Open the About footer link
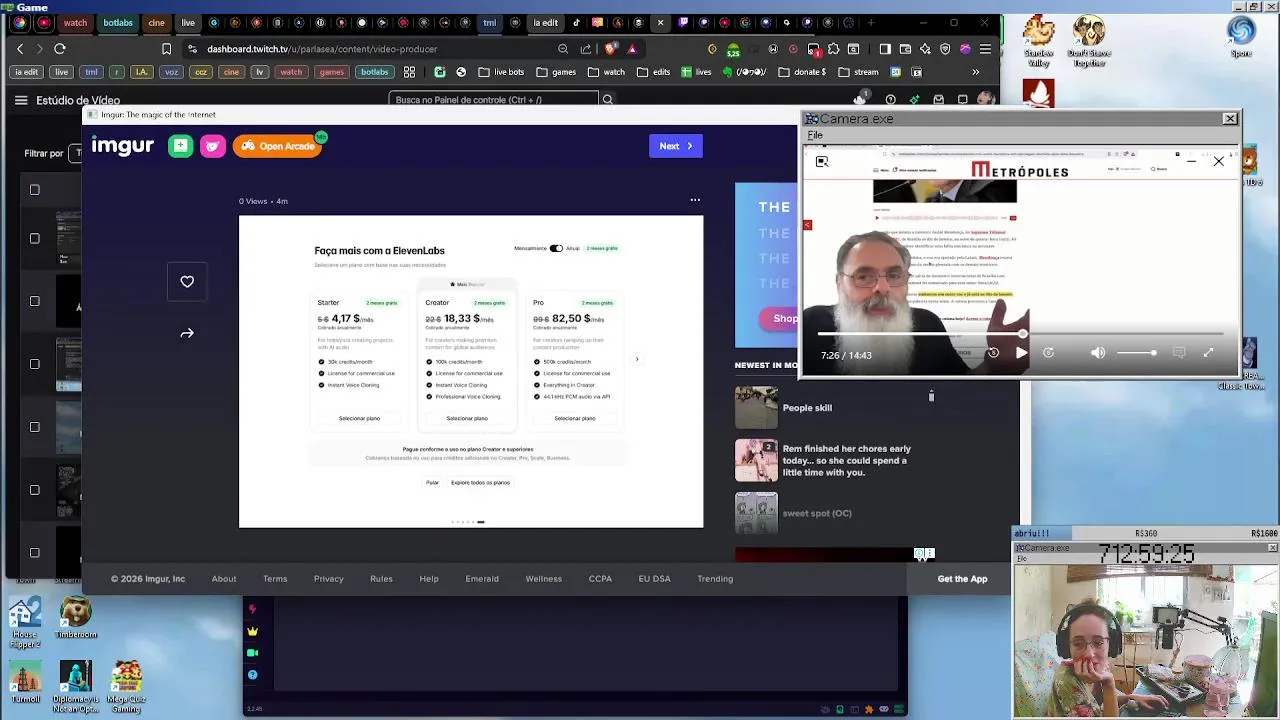 coord(224,579)
